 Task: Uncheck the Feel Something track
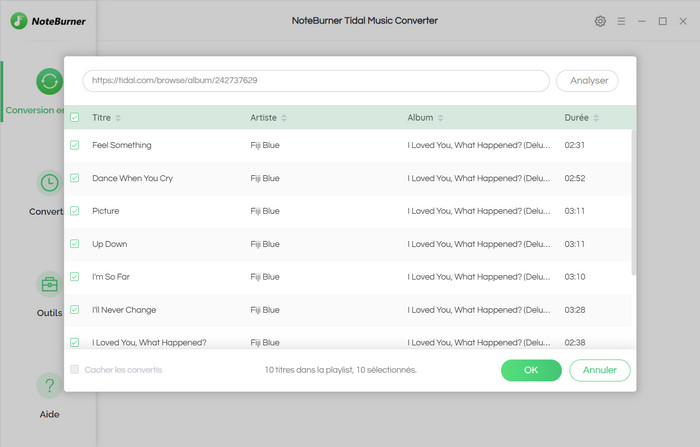75,145
